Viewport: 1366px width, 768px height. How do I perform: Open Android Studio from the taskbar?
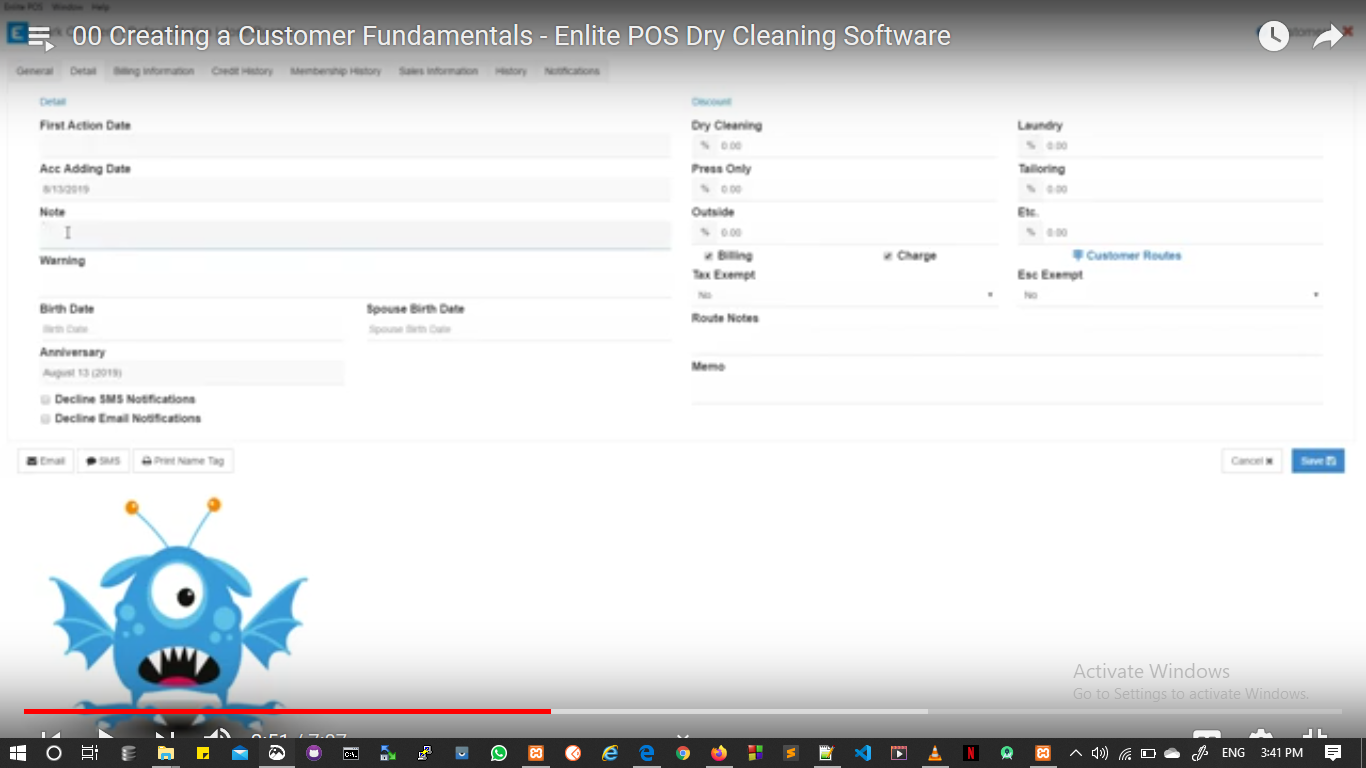tap(1007, 753)
